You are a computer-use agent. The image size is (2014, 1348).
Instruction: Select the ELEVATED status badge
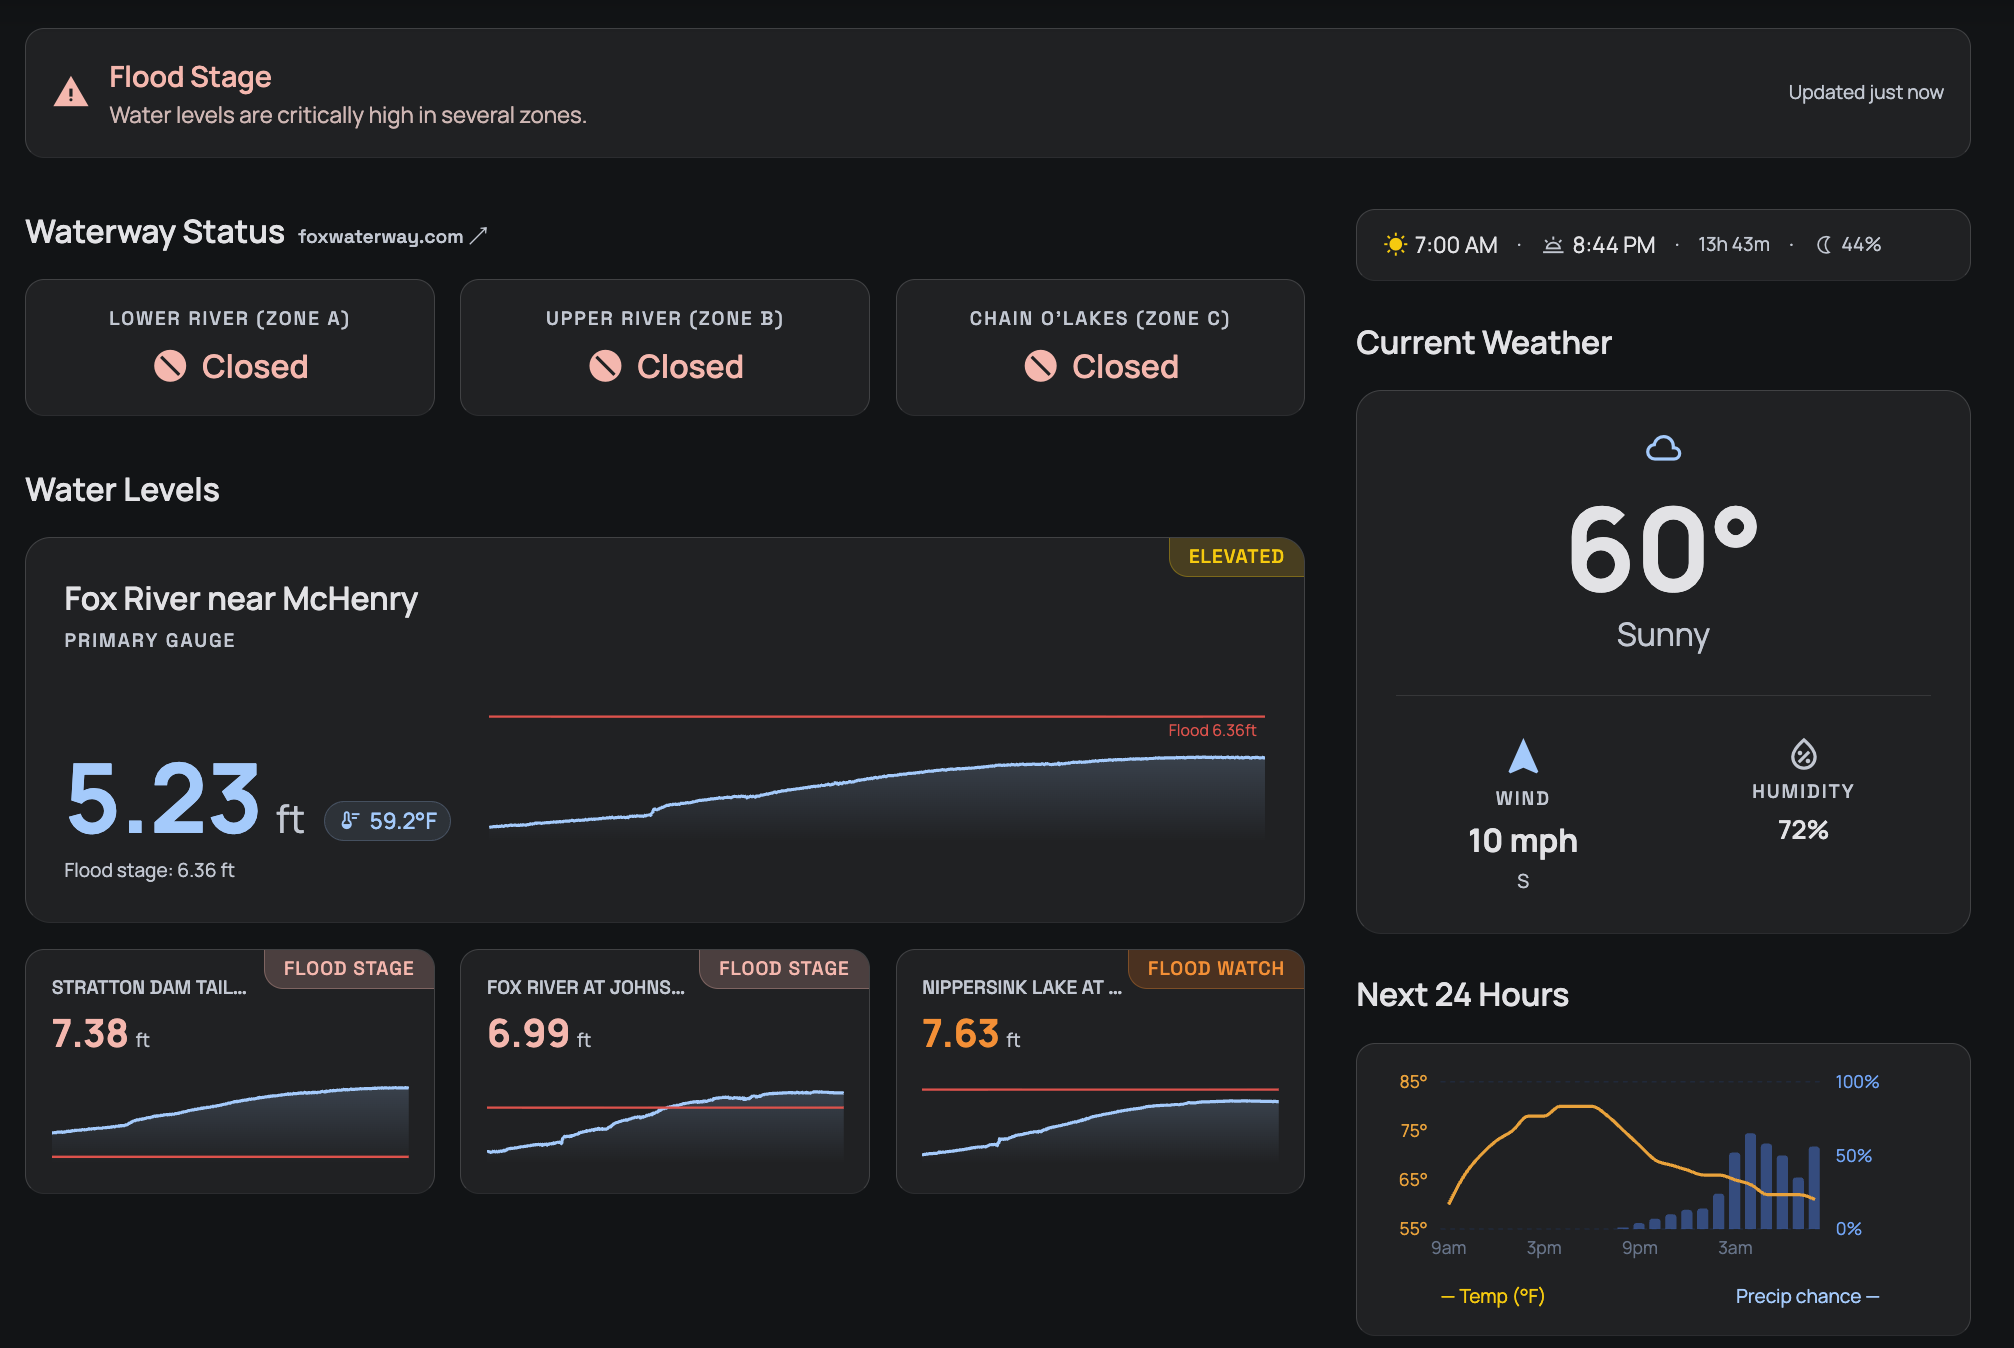coord(1236,557)
